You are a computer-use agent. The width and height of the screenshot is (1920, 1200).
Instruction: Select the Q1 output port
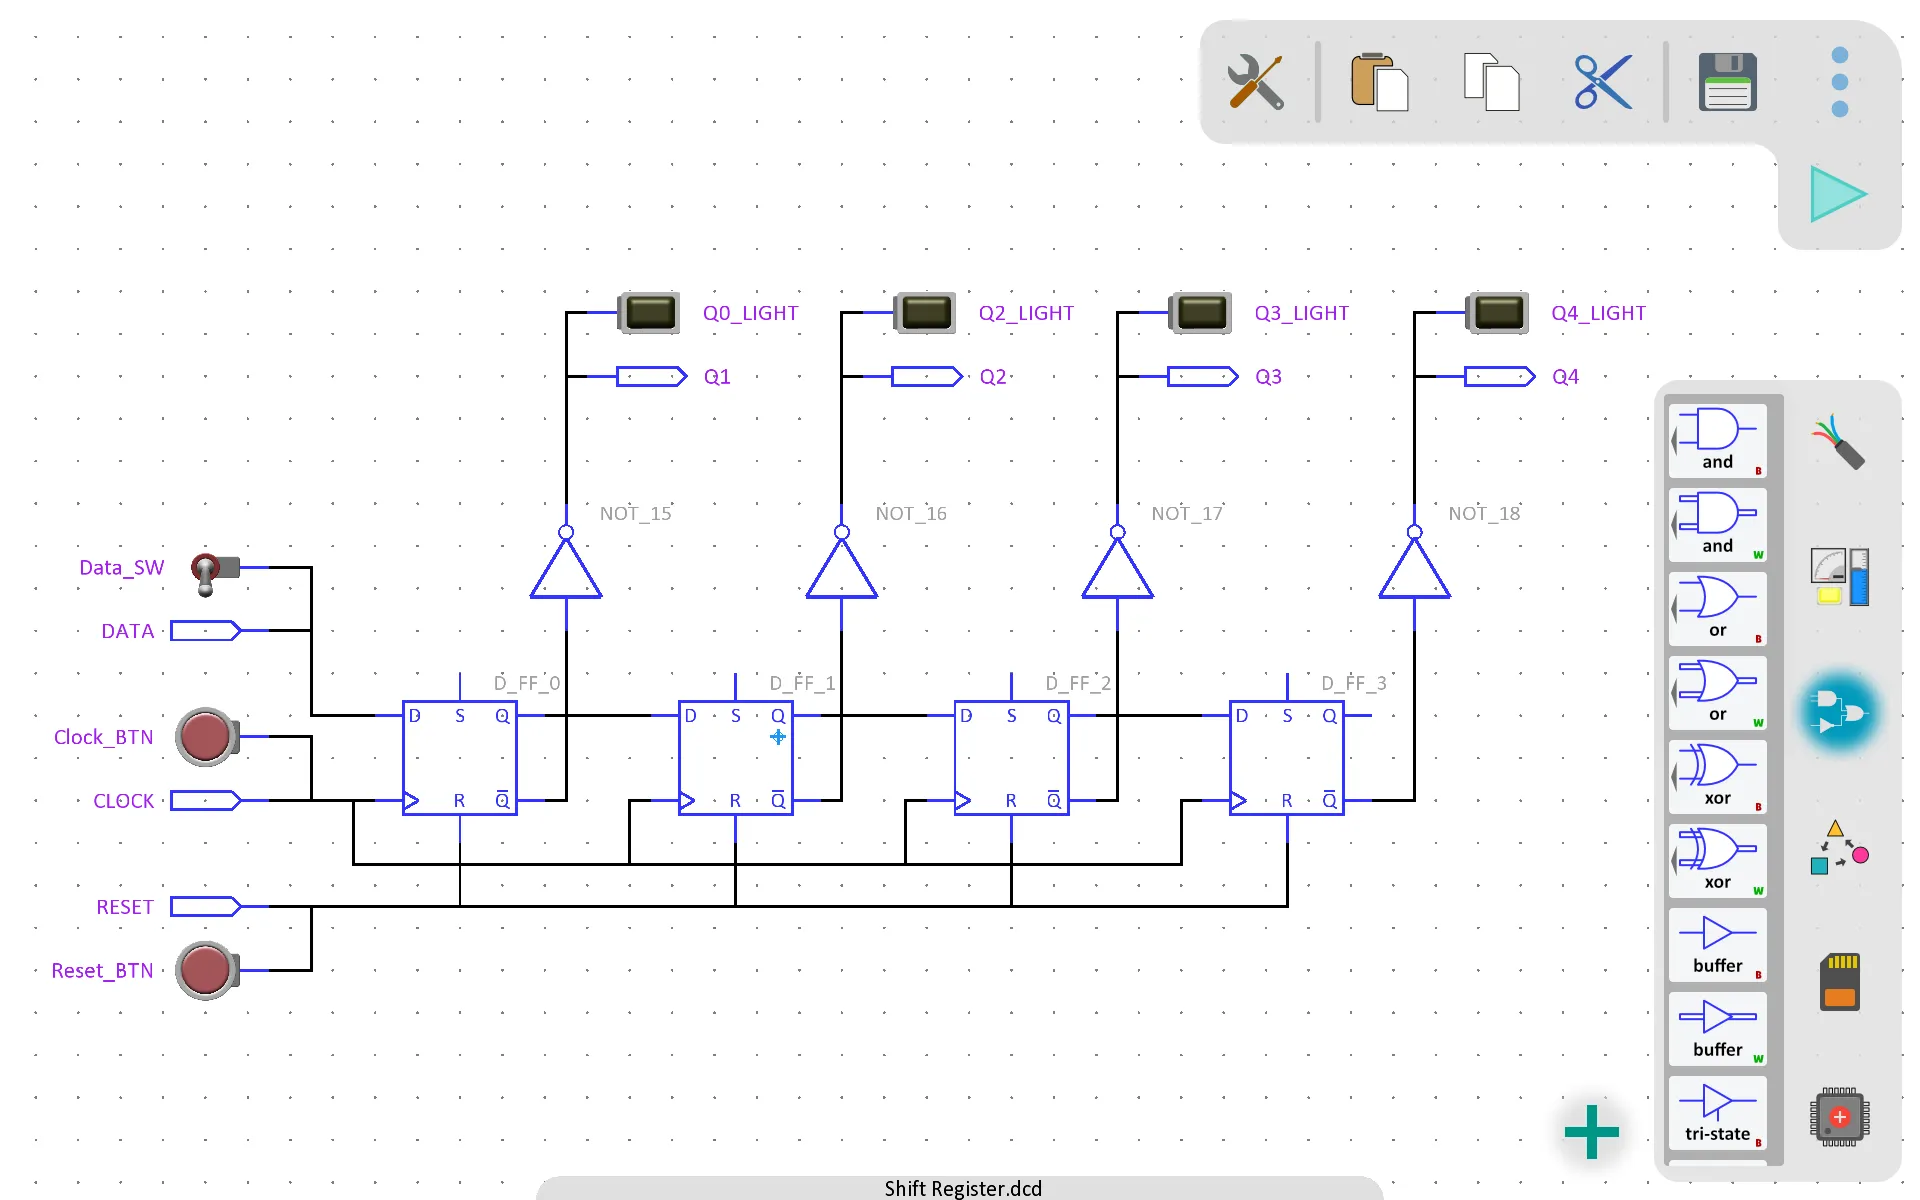pyautogui.click(x=652, y=377)
